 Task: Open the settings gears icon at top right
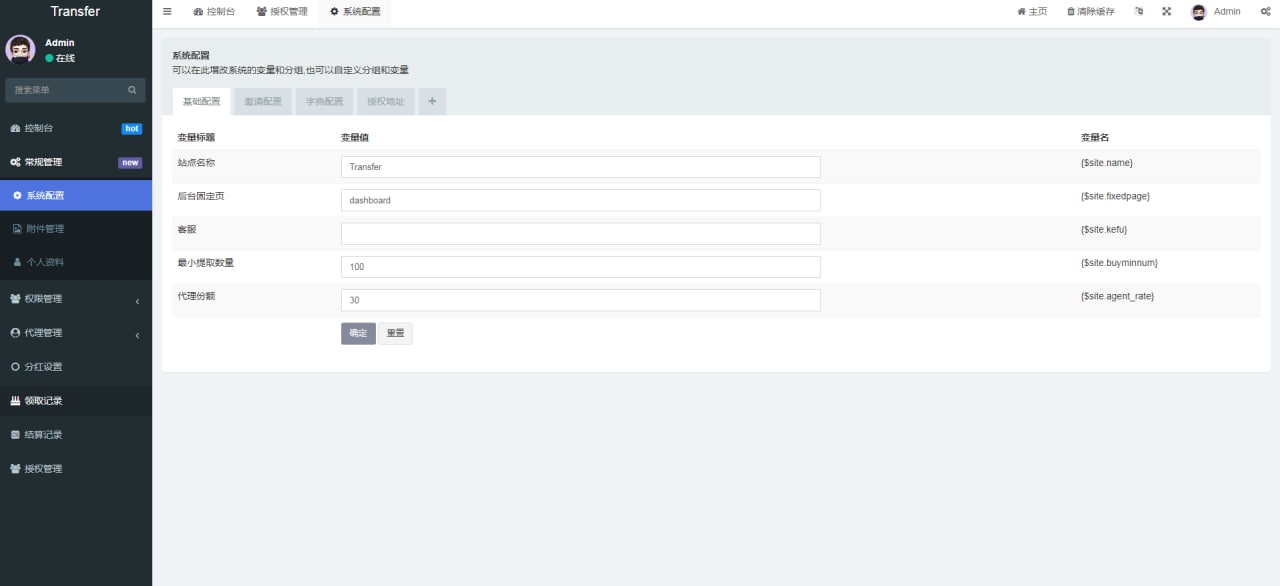pos(1265,12)
